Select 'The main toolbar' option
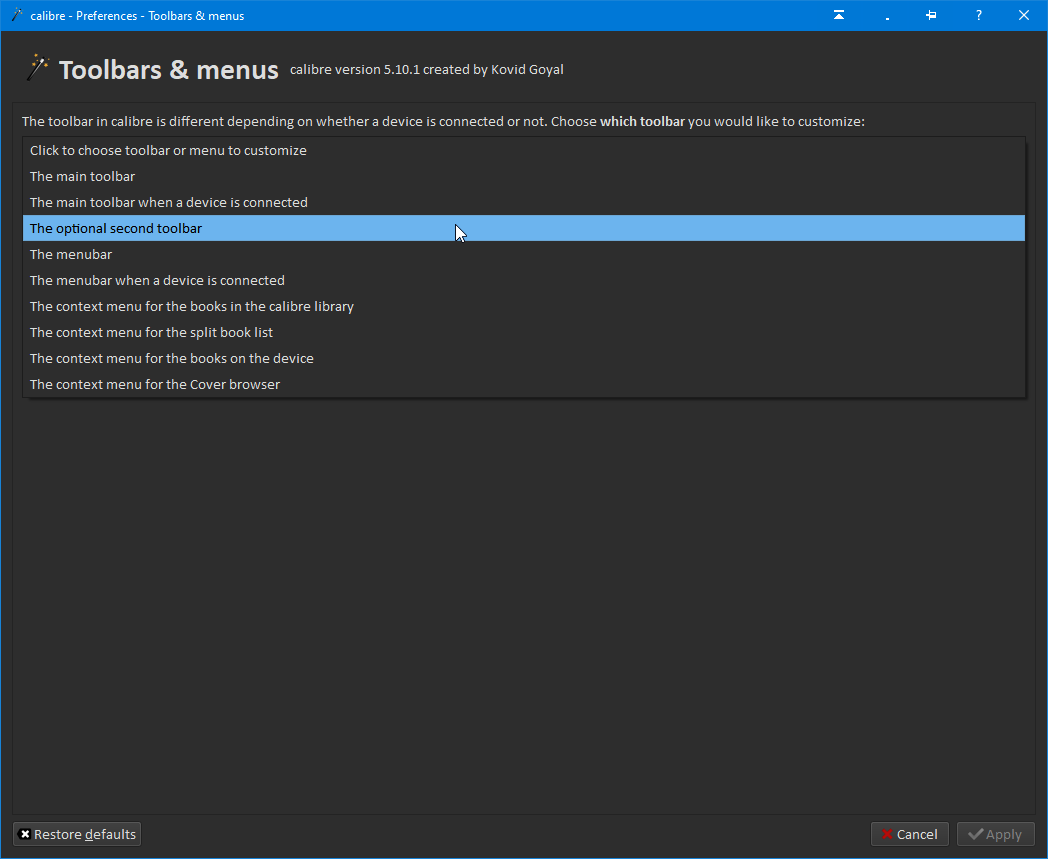 coord(523,176)
